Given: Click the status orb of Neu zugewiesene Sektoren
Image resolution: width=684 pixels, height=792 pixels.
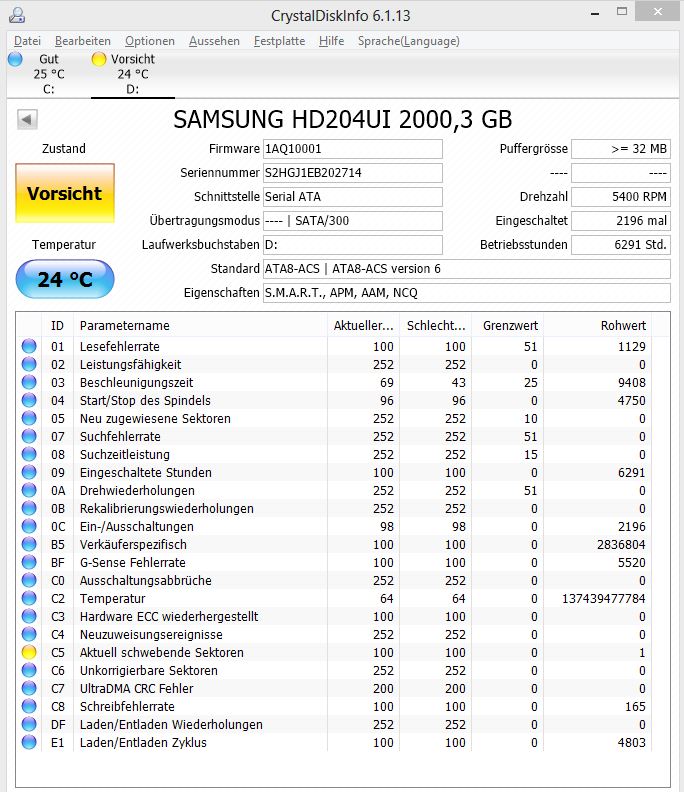Looking at the screenshot, I should [29, 418].
